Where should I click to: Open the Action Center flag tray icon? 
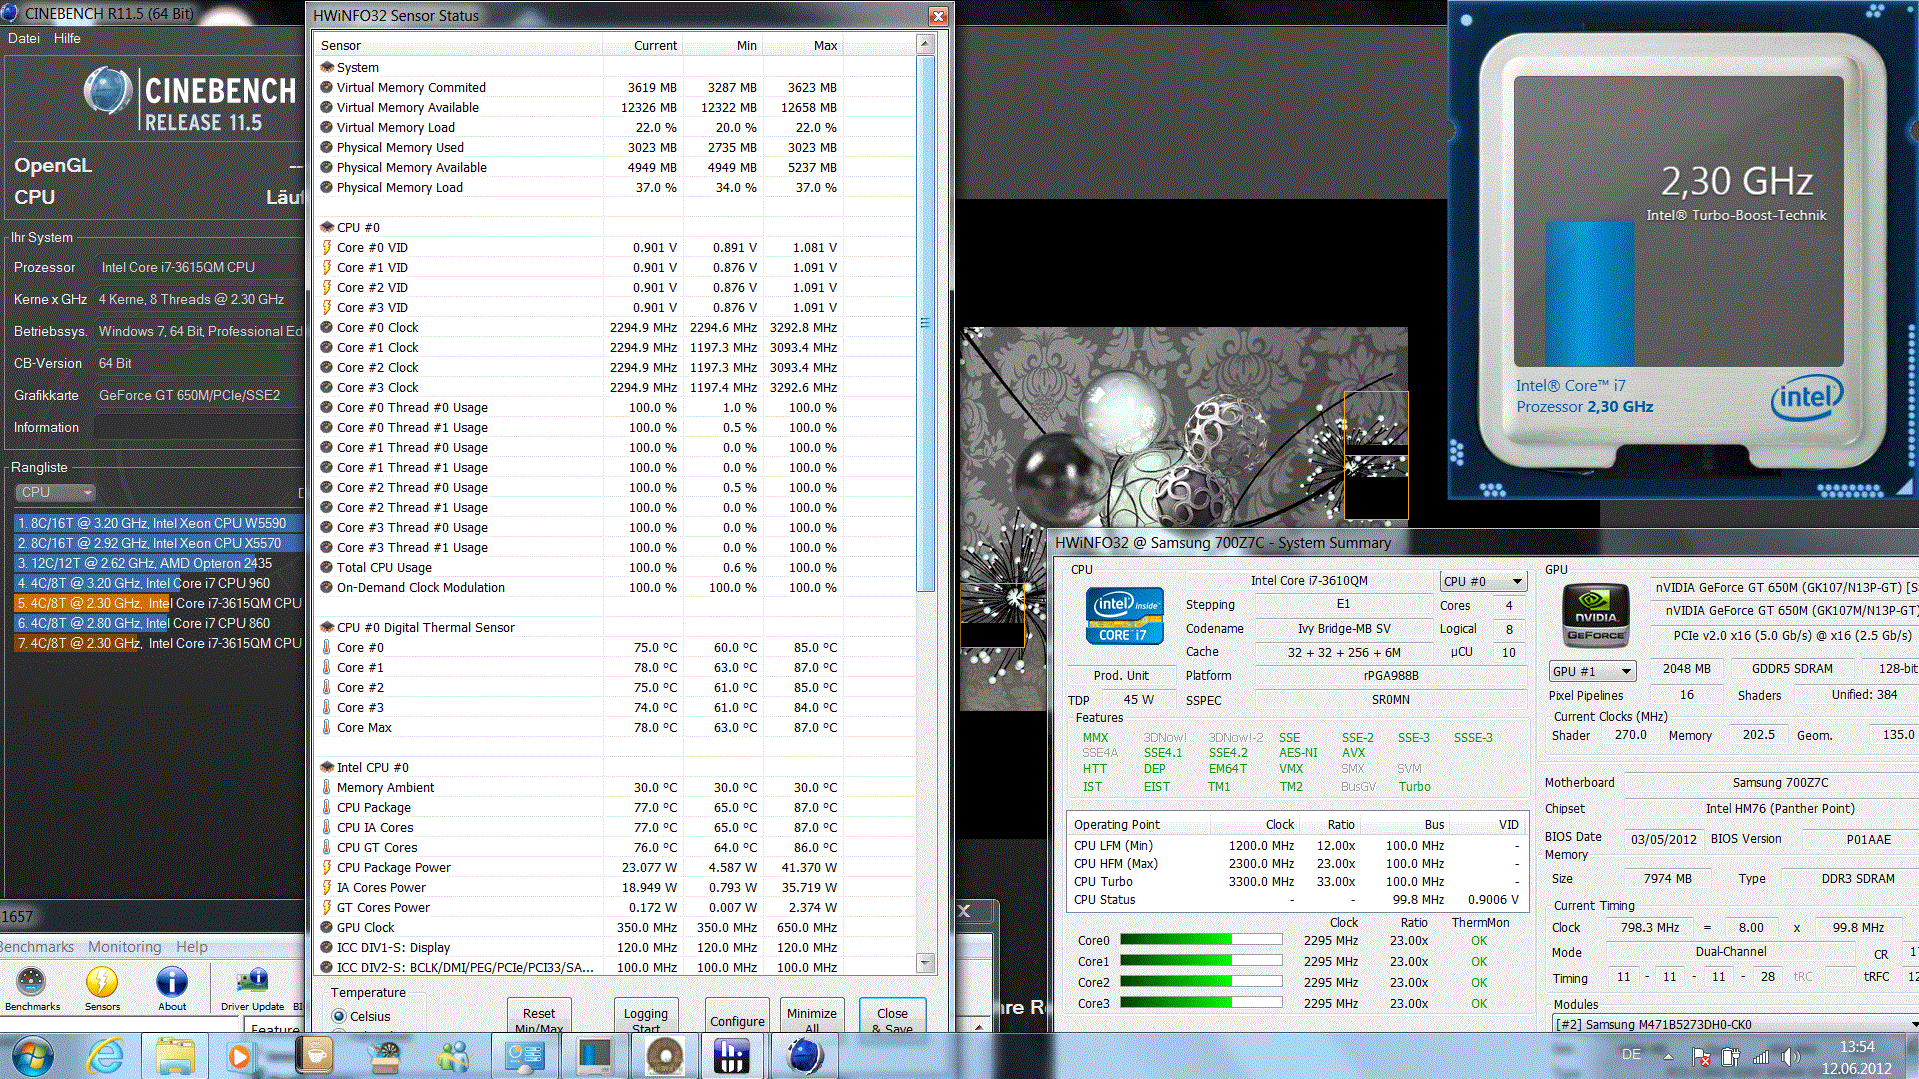point(1701,1056)
